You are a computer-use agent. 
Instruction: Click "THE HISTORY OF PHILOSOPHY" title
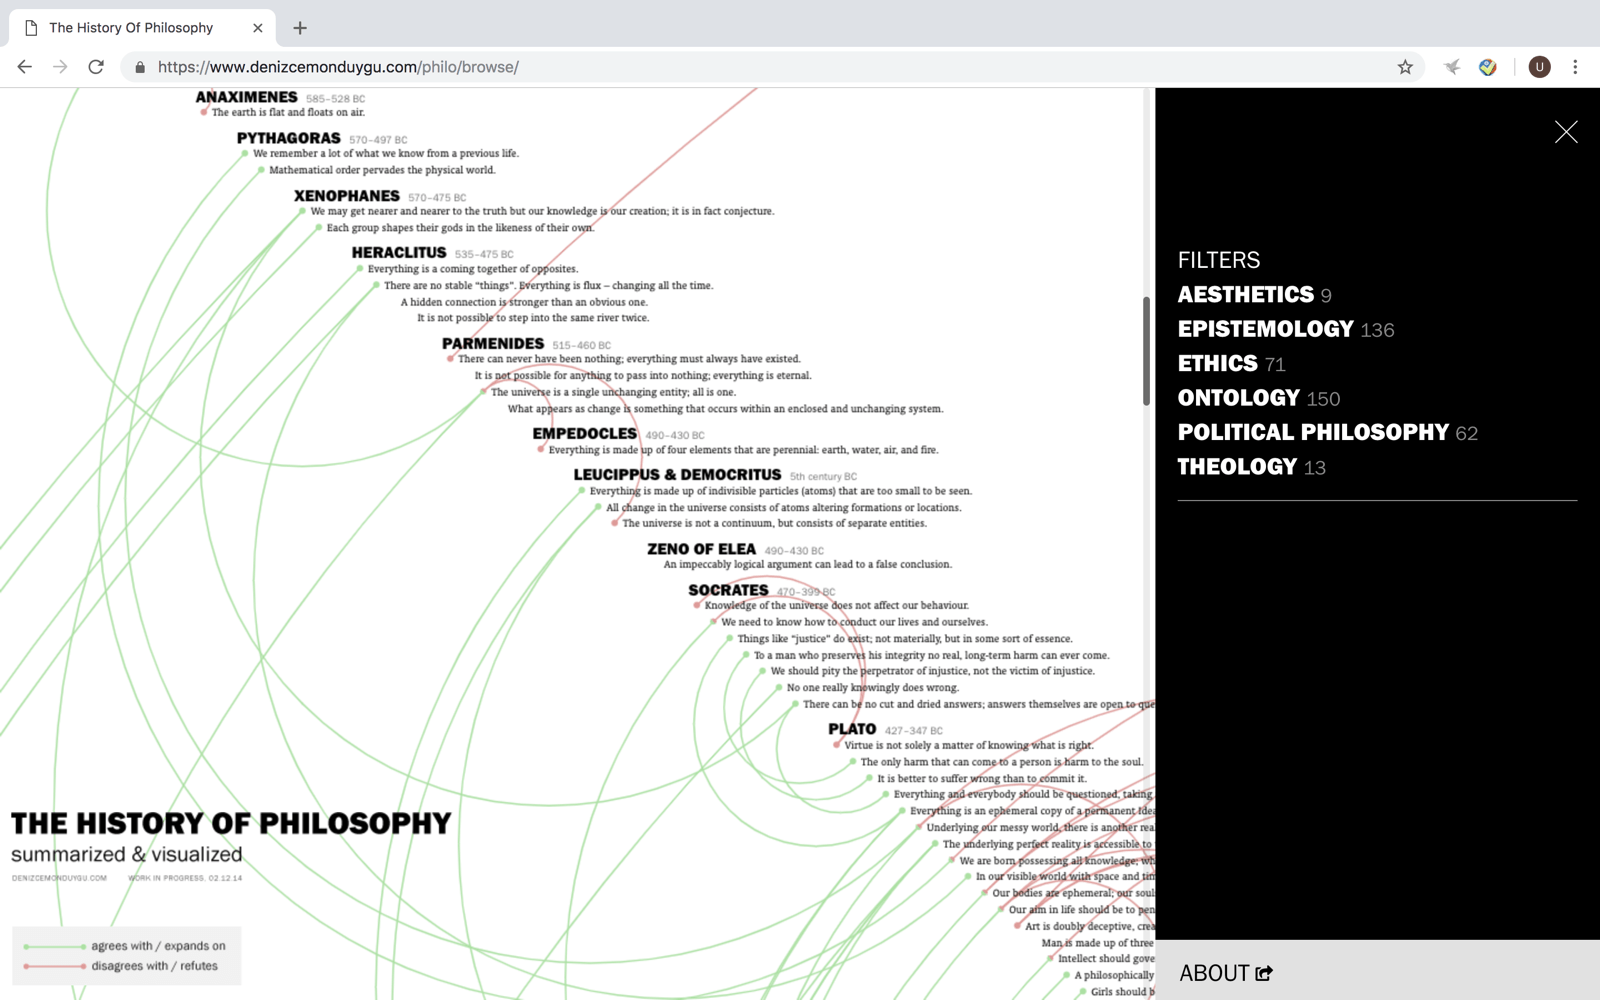point(231,823)
